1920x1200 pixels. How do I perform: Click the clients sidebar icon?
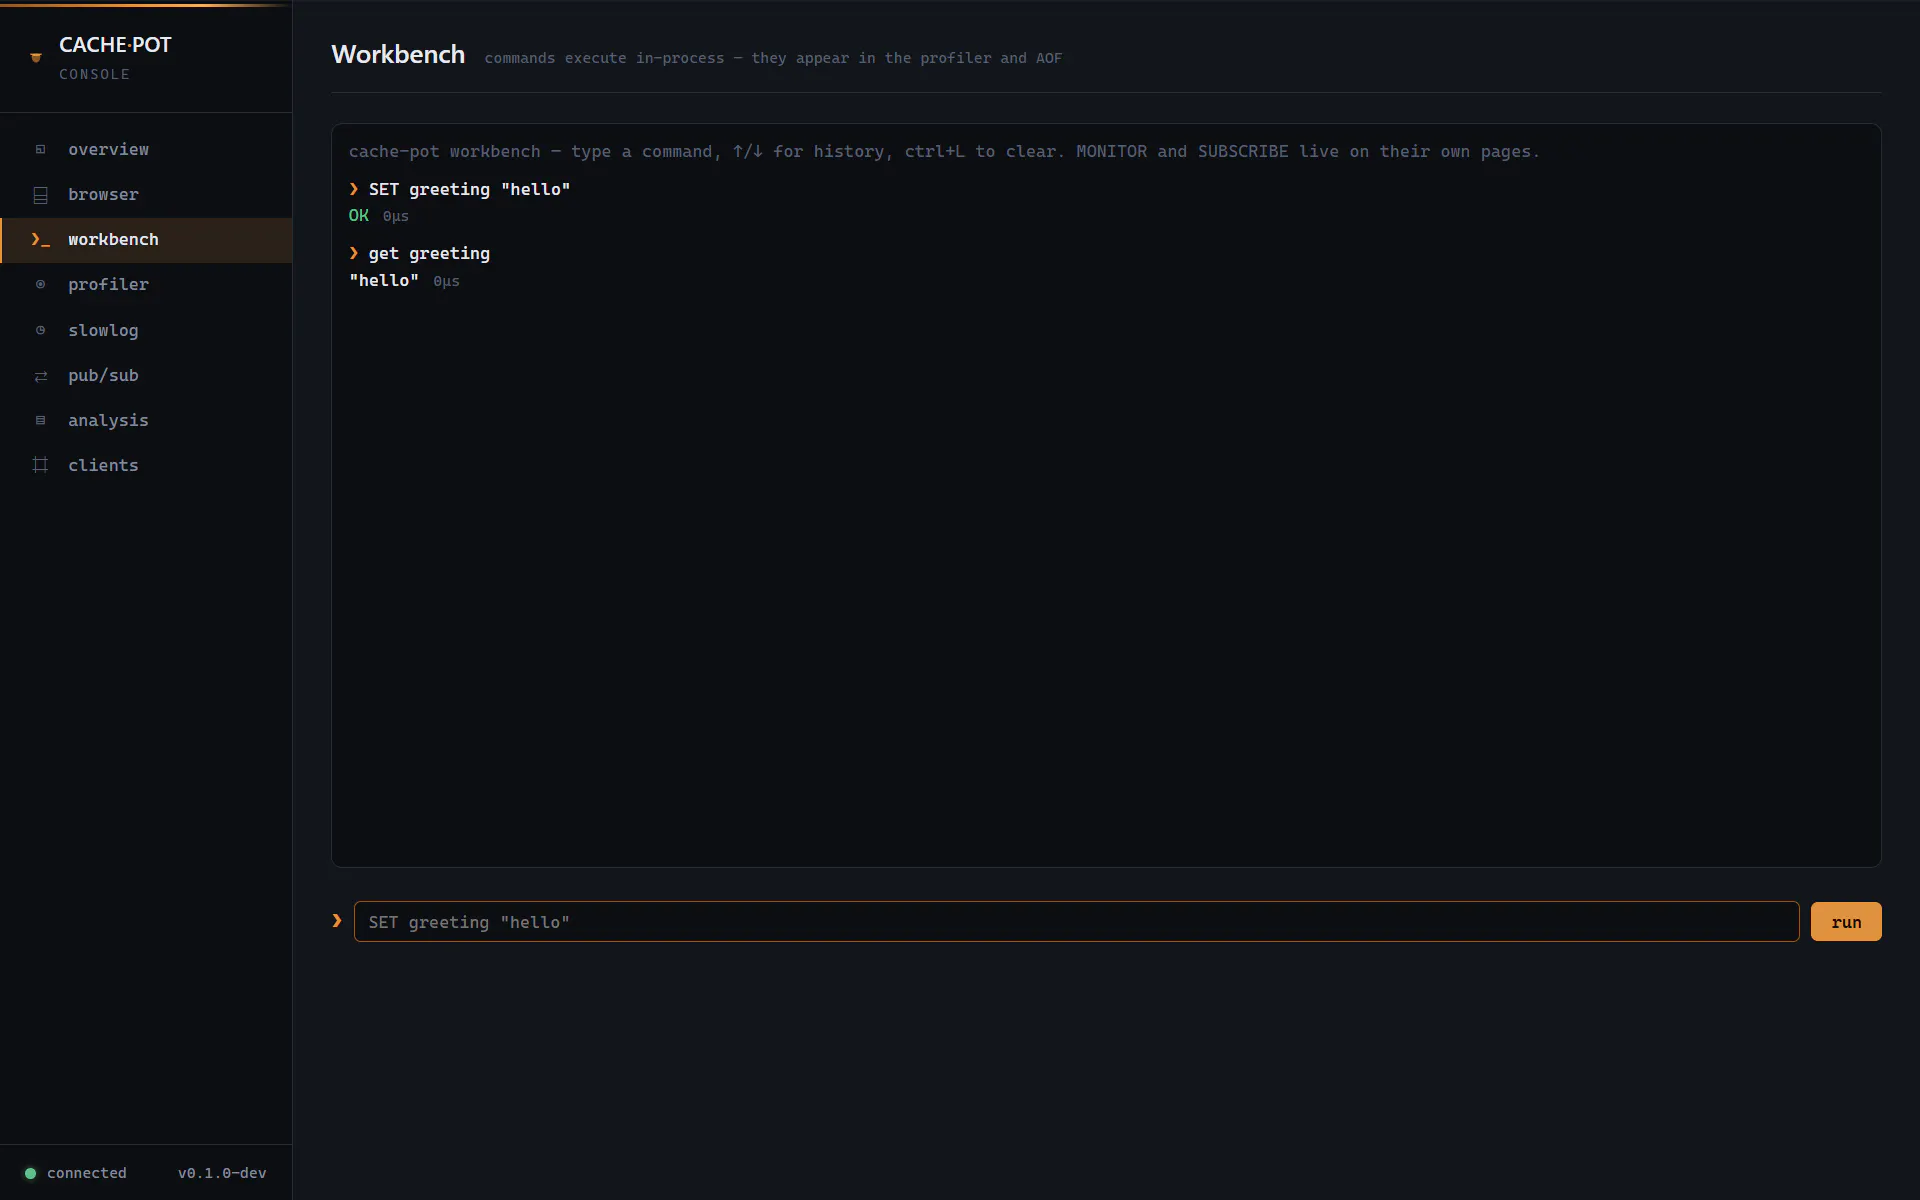(x=40, y=465)
